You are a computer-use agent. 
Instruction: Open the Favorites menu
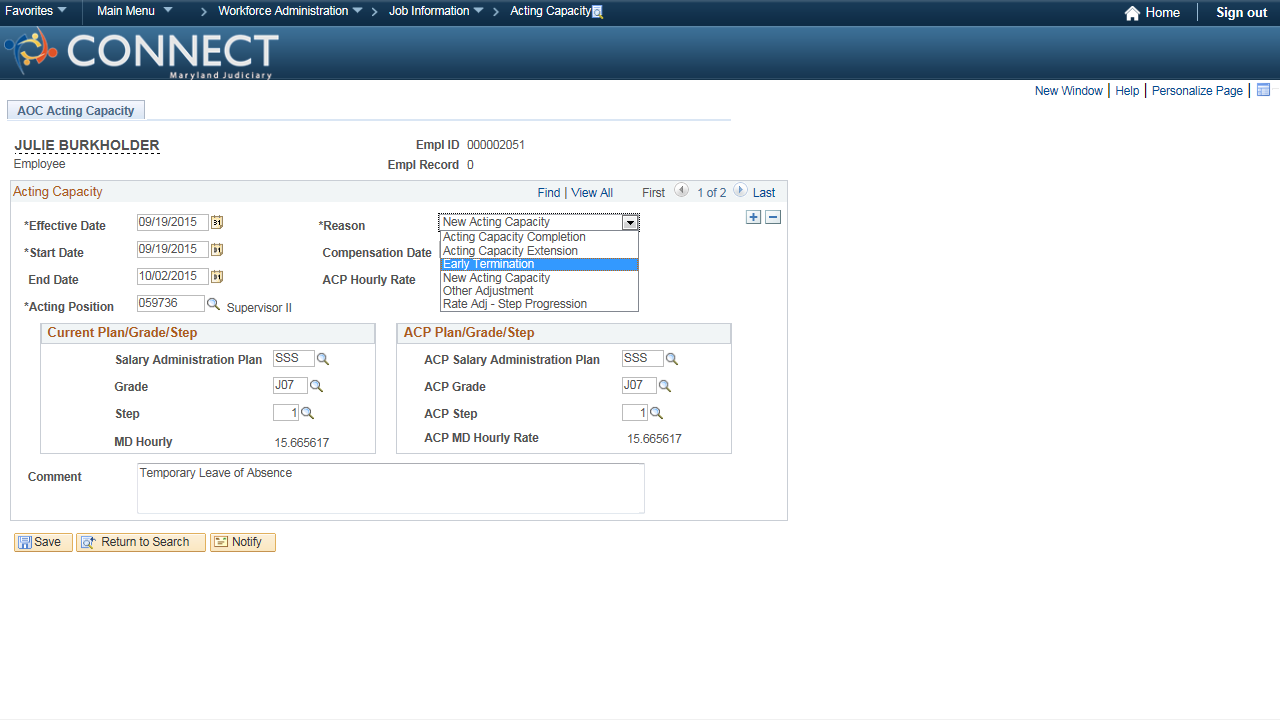(x=36, y=11)
